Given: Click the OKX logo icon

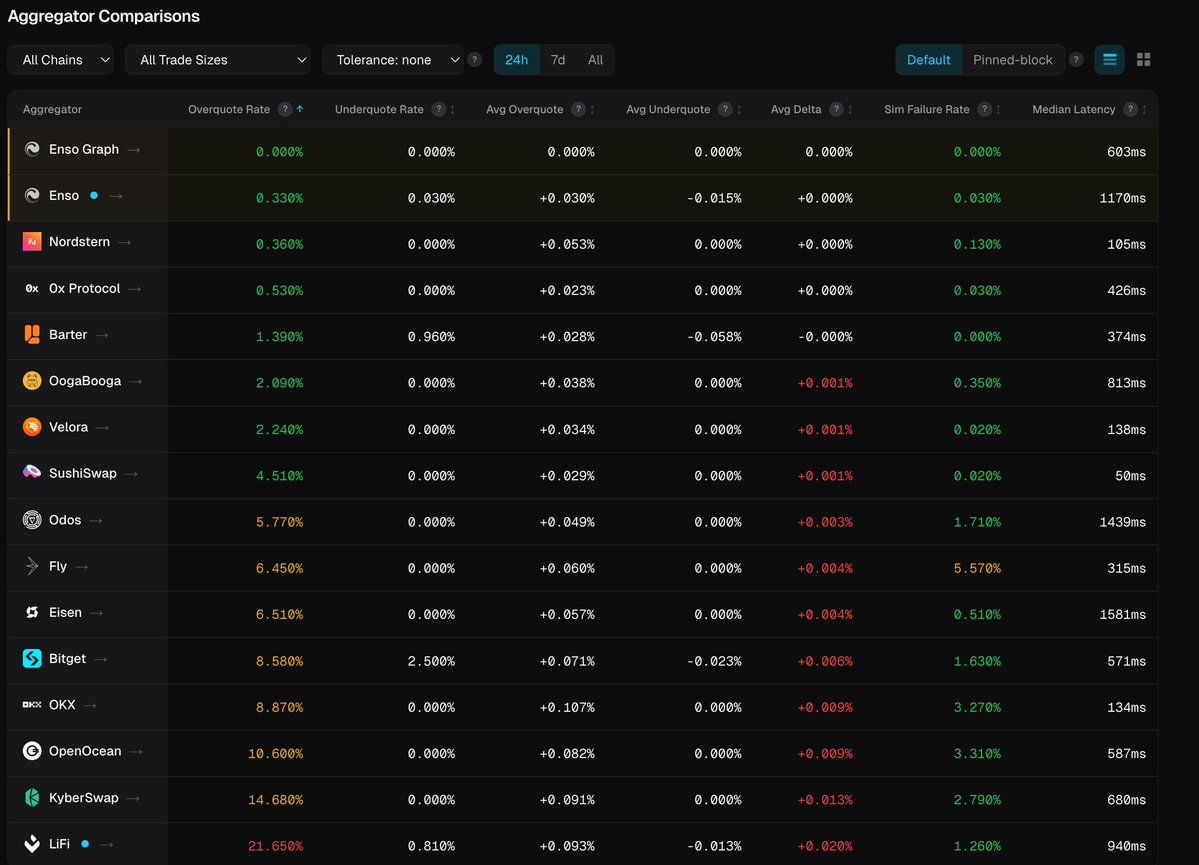Looking at the screenshot, I should point(32,704).
